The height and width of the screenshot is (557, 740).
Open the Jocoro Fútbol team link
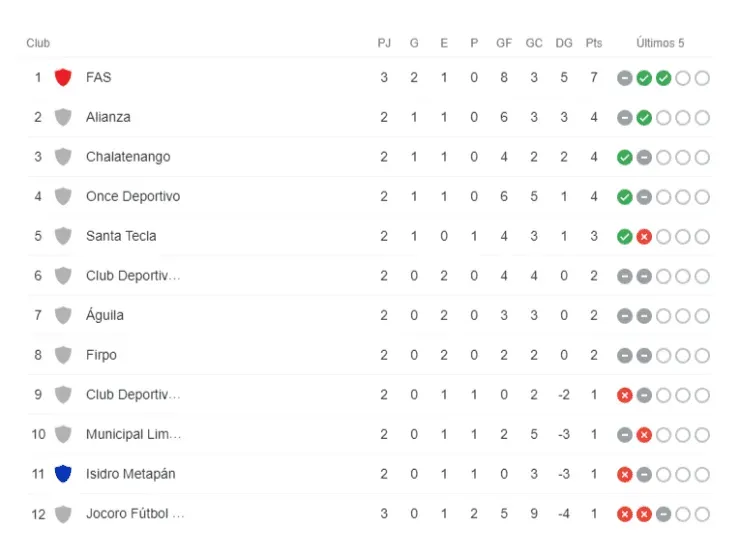[135, 514]
